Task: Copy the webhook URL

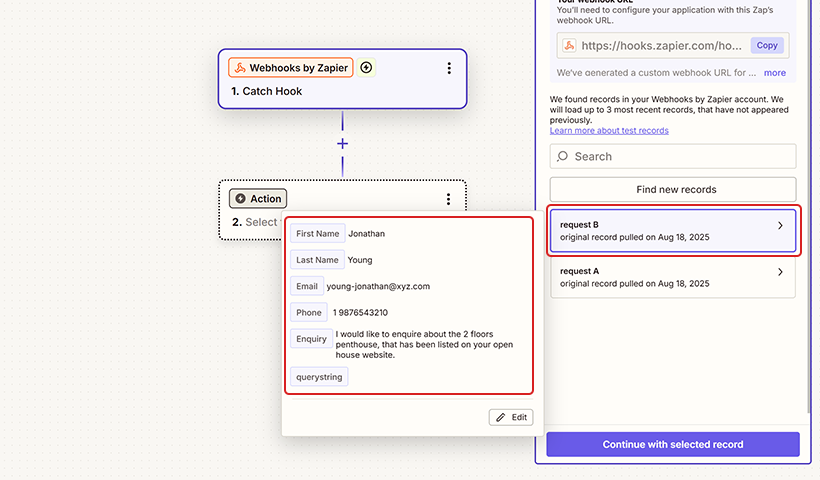Action: (767, 45)
